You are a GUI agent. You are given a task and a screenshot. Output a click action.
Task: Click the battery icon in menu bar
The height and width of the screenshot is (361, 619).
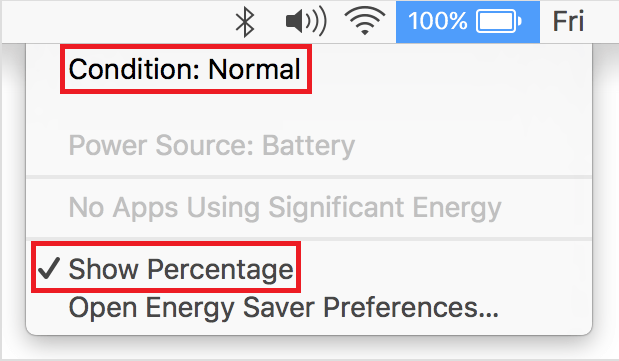(x=499, y=21)
